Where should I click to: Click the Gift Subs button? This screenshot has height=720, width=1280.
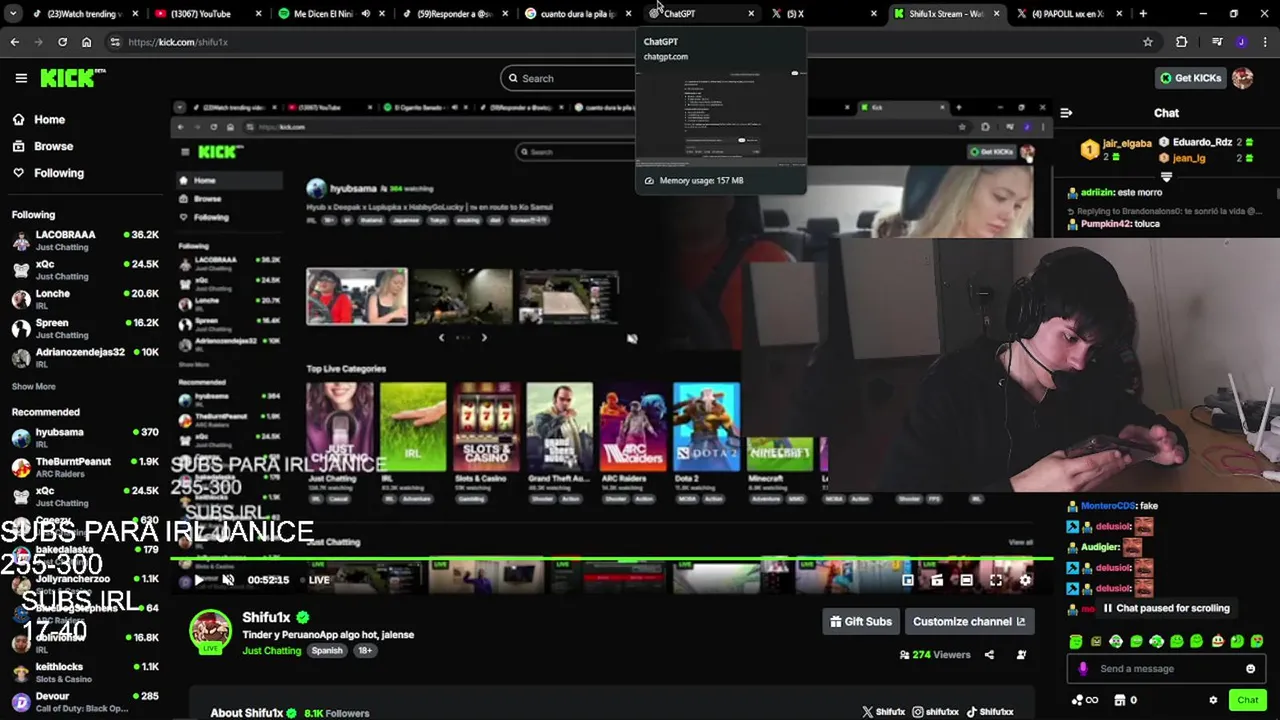click(861, 621)
